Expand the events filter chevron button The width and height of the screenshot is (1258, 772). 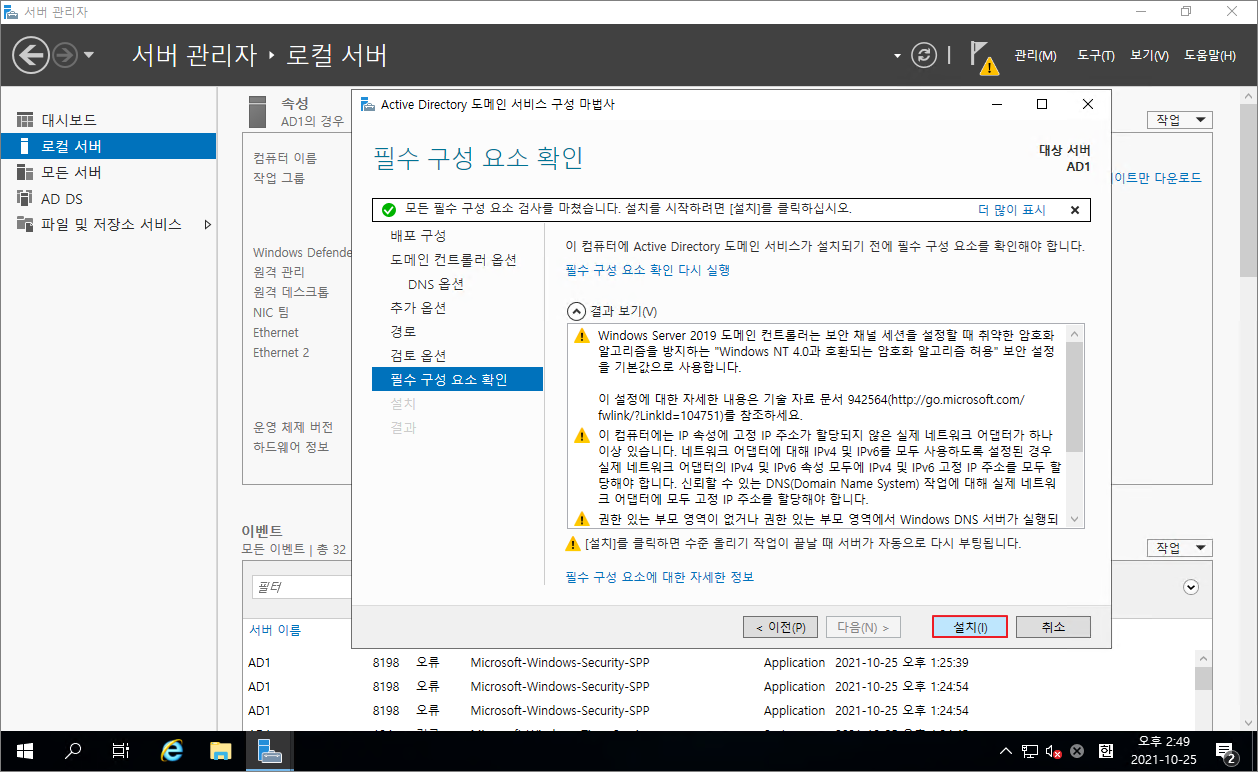pos(1190,587)
